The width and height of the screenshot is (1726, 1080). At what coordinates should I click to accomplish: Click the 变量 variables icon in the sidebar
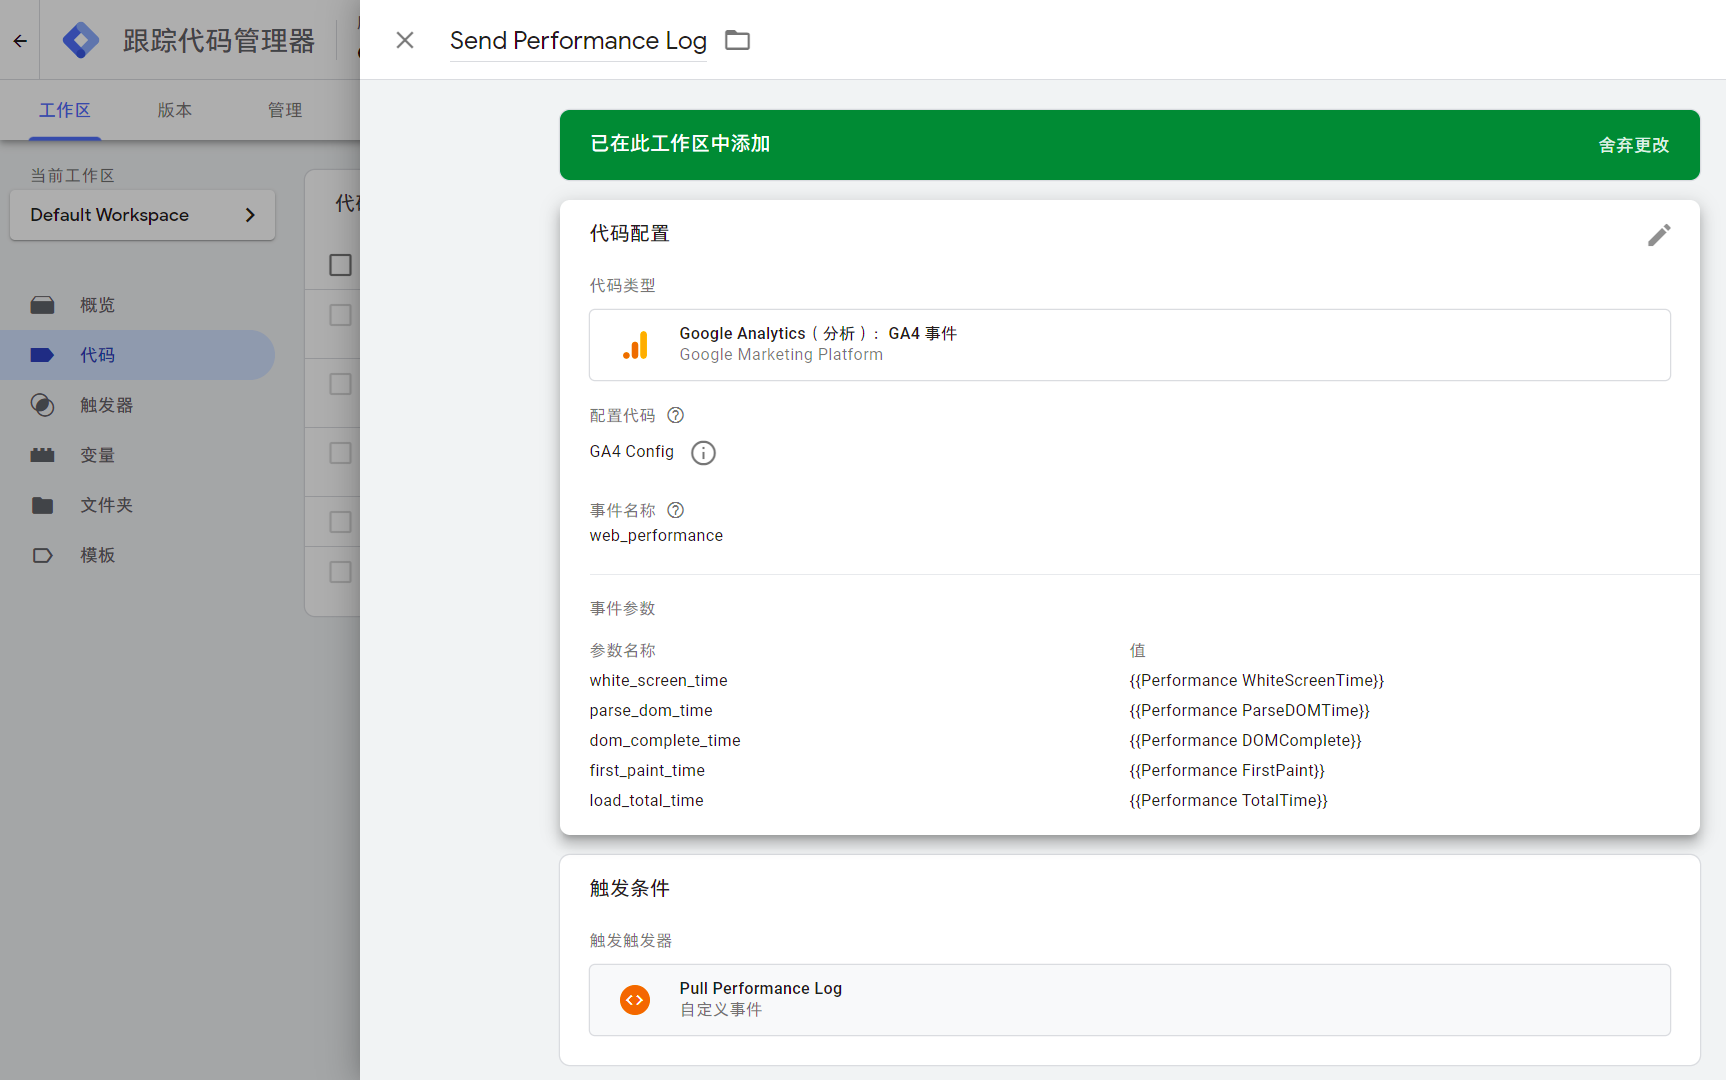tap(42, 455)
